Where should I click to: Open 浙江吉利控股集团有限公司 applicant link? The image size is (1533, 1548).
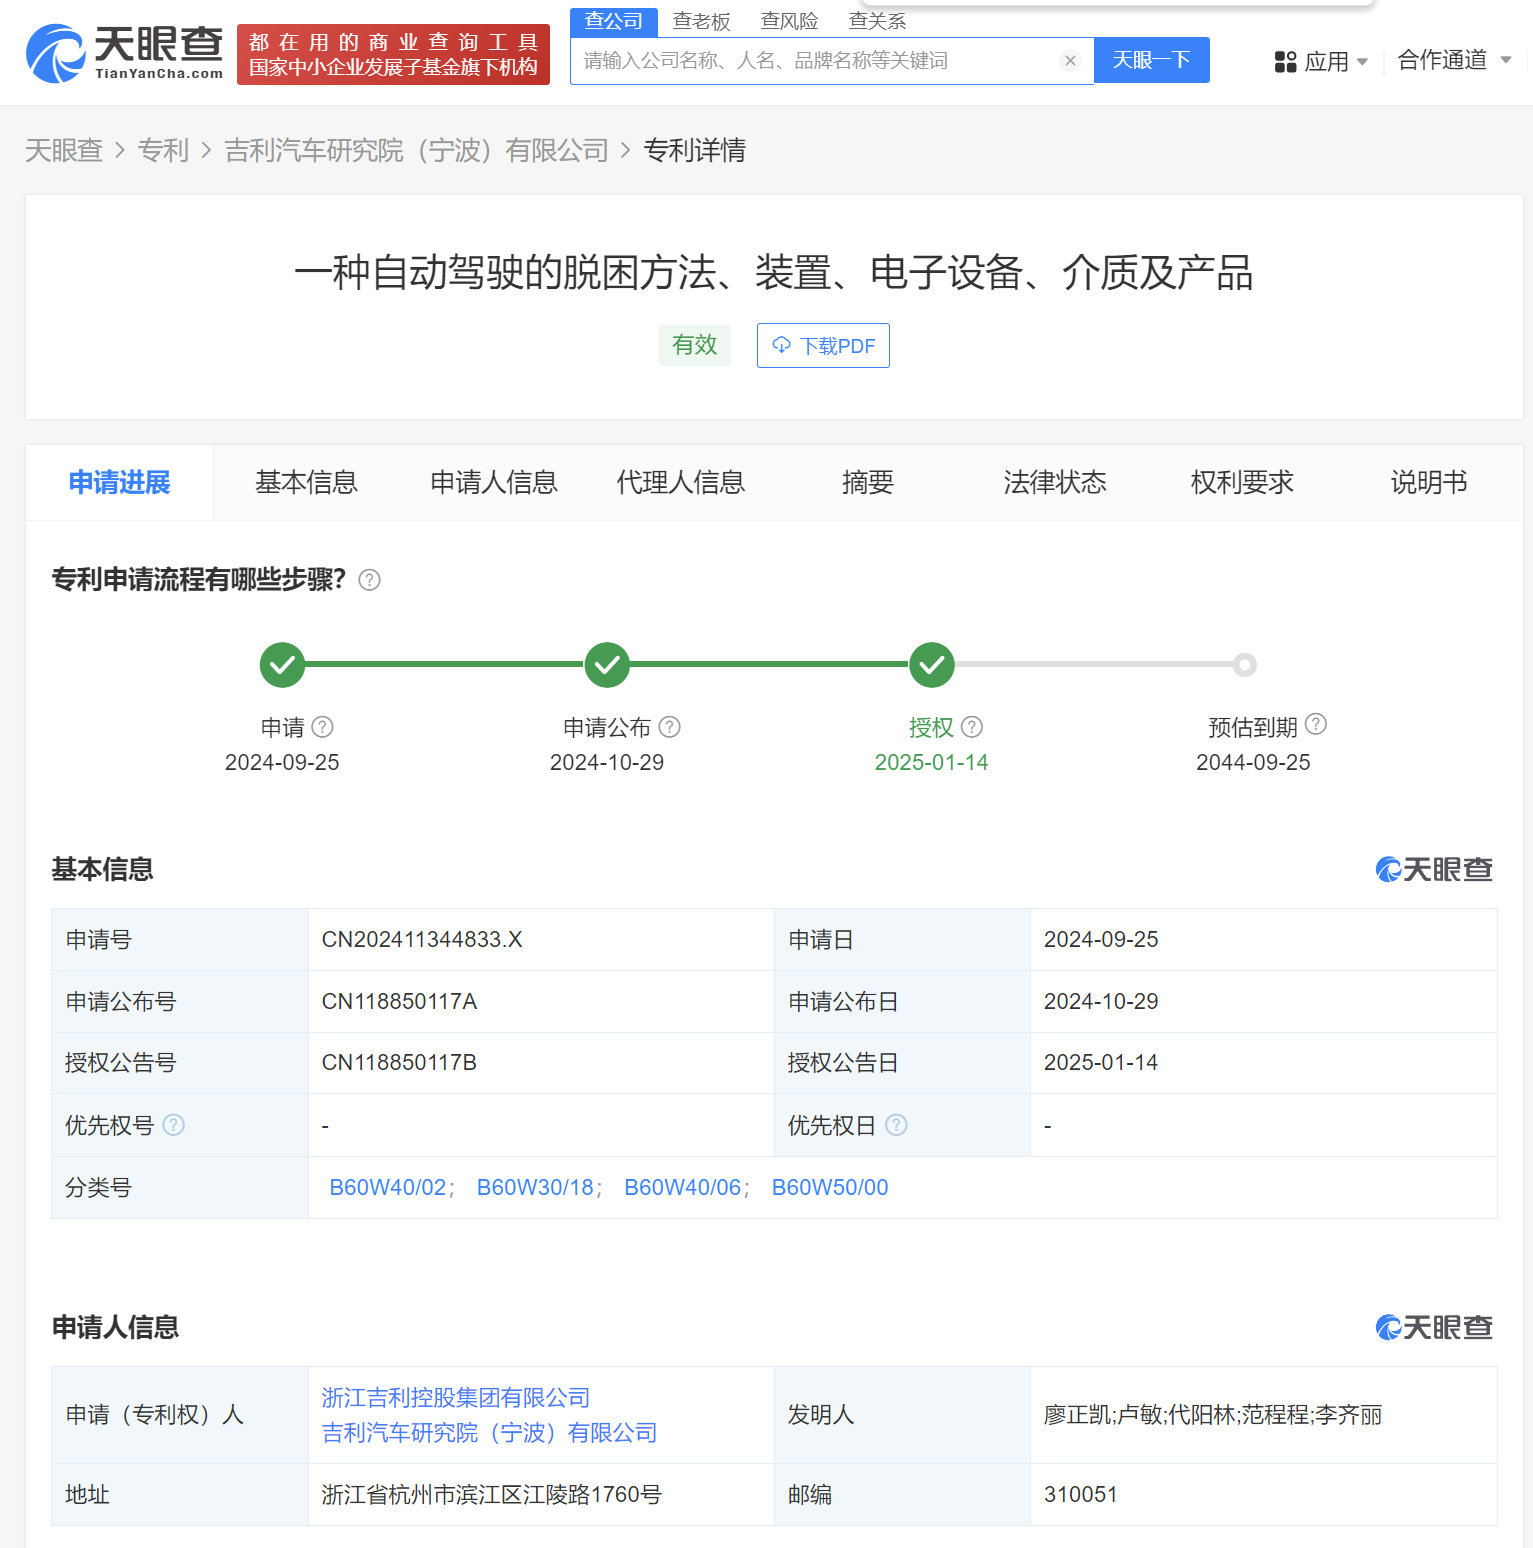coord(456,1397)
